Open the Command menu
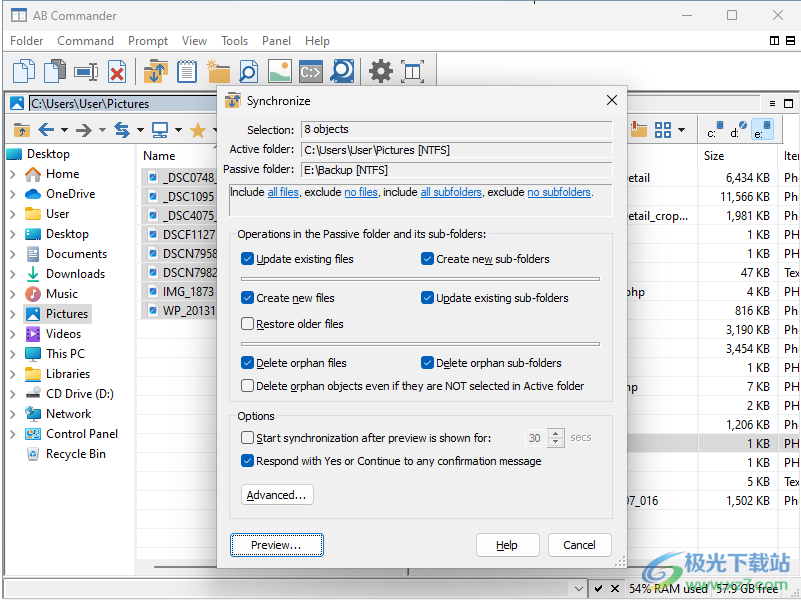This screenshot has width=801, height=601. point(85,41)
